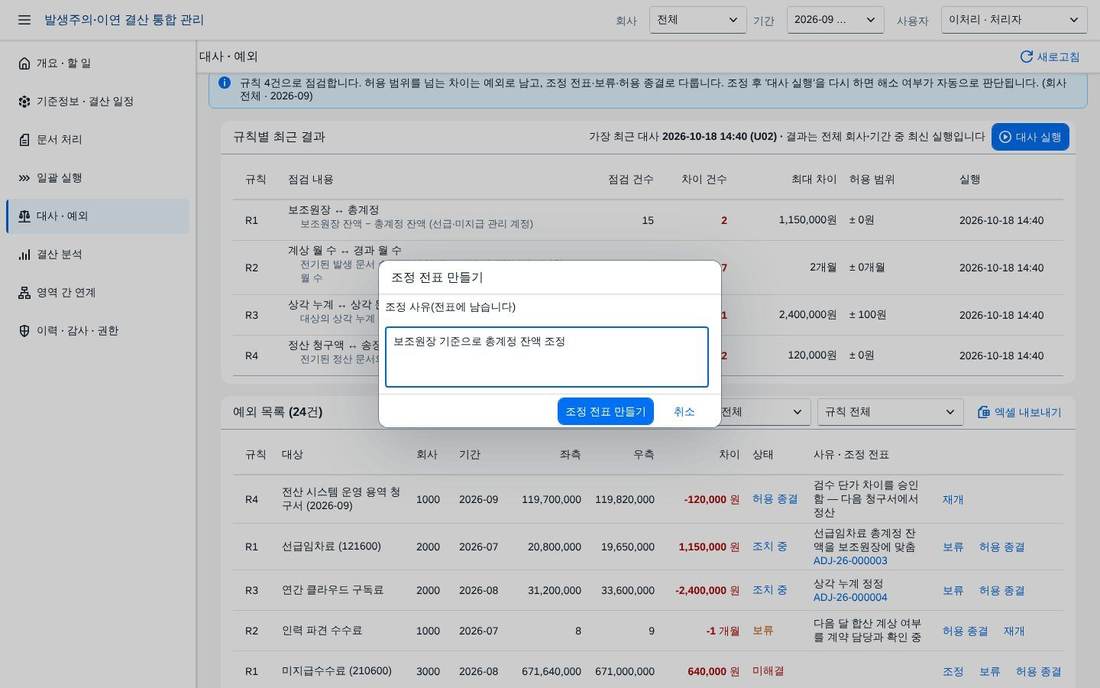Open 일괄 실행 menu item

(98, 178)
